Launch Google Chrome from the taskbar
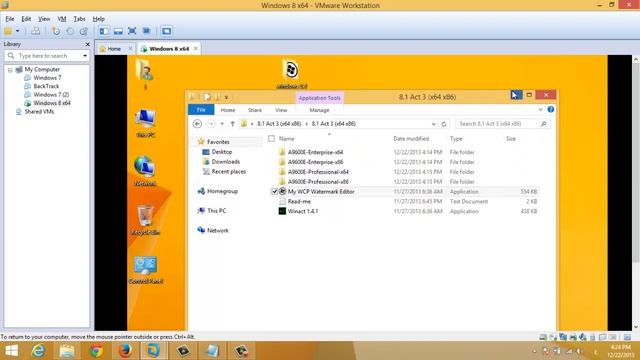 coord(96,351)
